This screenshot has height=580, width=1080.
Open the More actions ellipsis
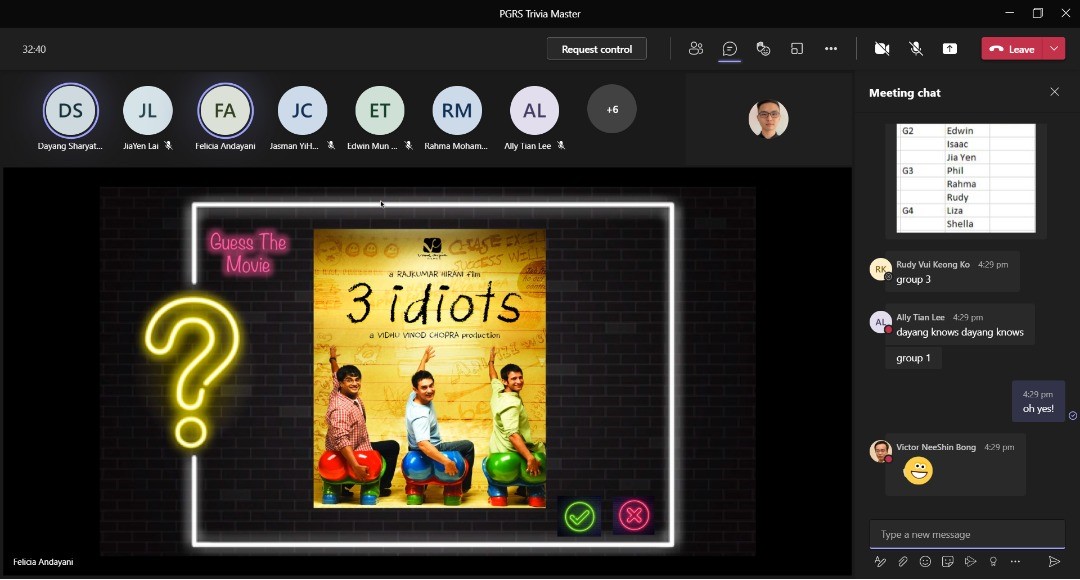(x=831, y=48)
